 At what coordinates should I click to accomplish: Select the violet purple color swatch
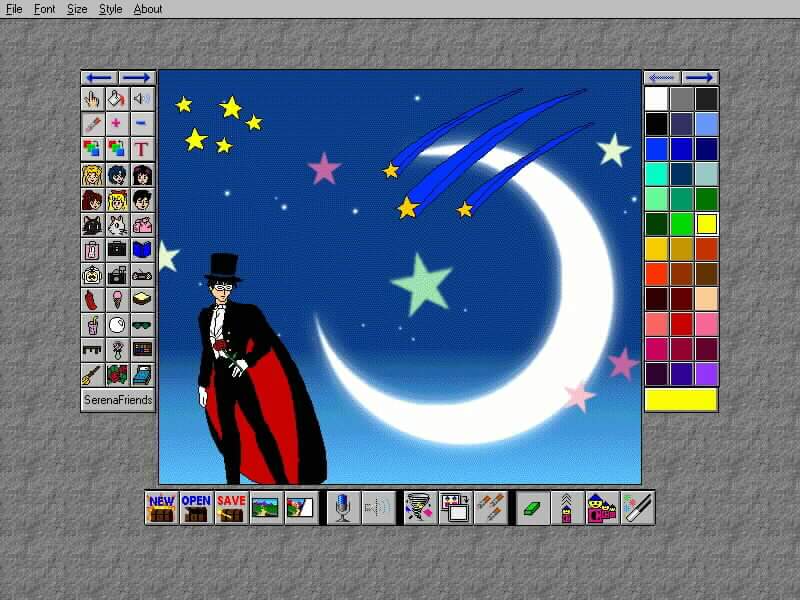707,374
